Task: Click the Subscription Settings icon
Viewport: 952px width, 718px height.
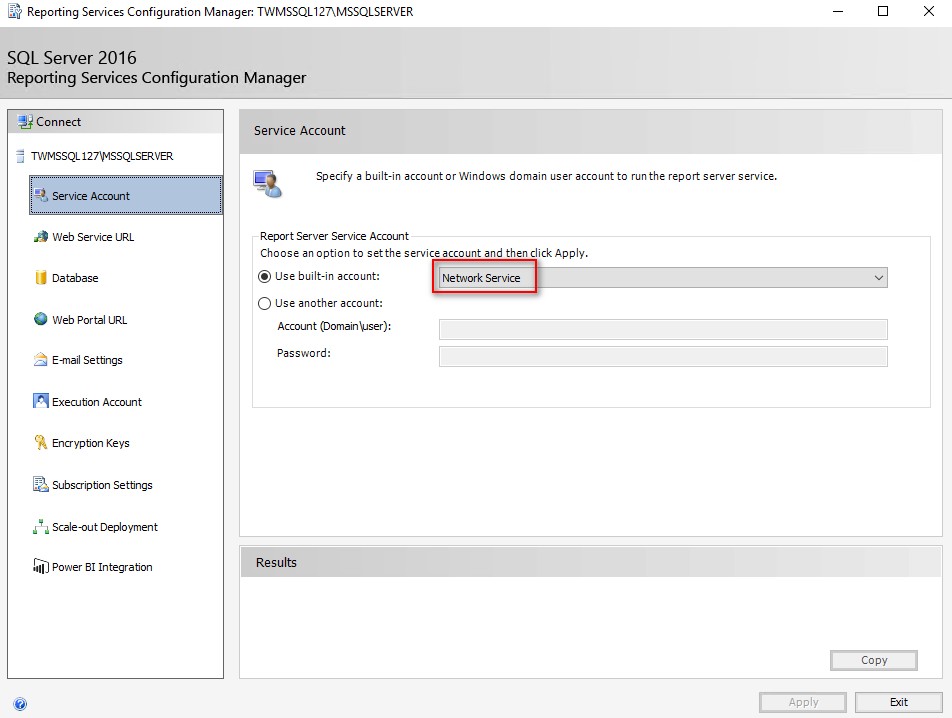Action: (x=41, y=484)
